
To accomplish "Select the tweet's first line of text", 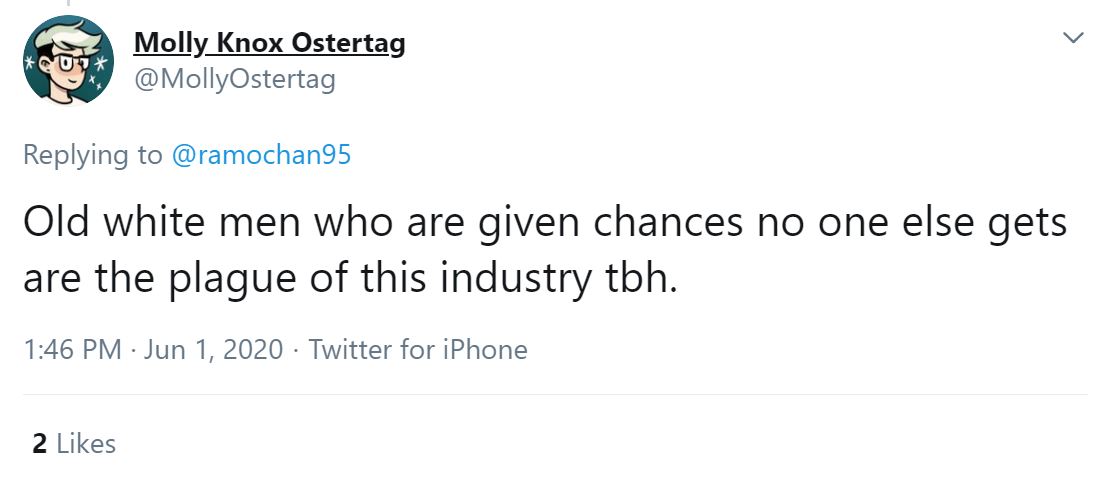I will tap(544, 222).
